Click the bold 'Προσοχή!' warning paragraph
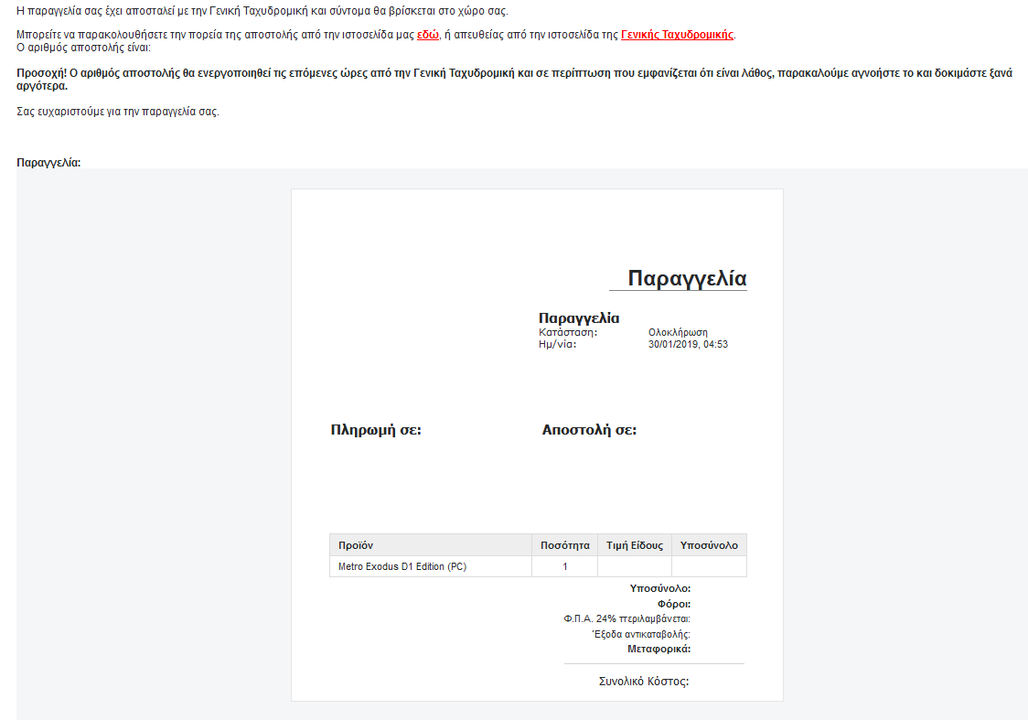Viewport: 1028px width, 720px height. pyautogui.click(x=514, y=79)
